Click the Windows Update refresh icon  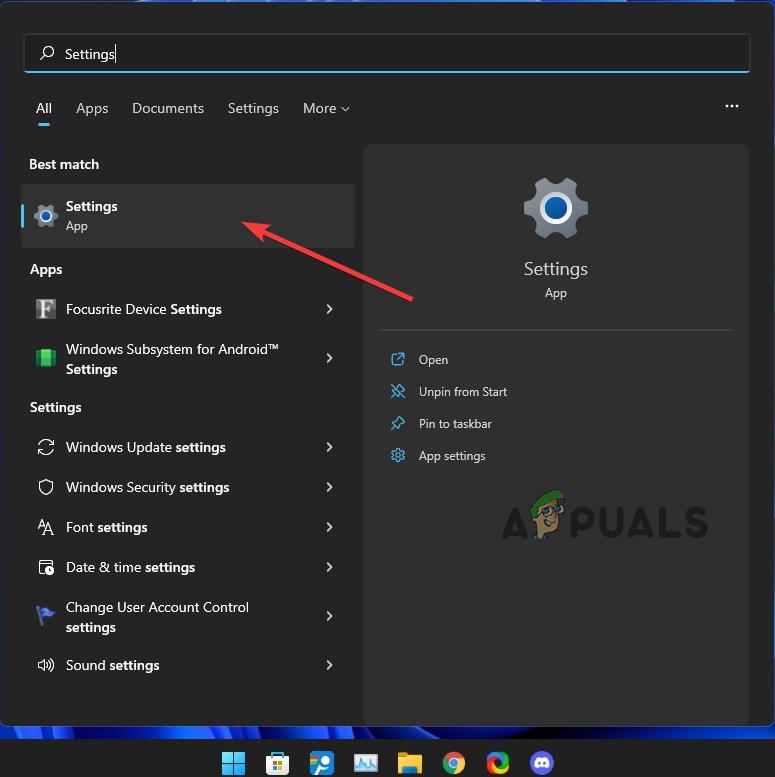(x=46, y=447)
